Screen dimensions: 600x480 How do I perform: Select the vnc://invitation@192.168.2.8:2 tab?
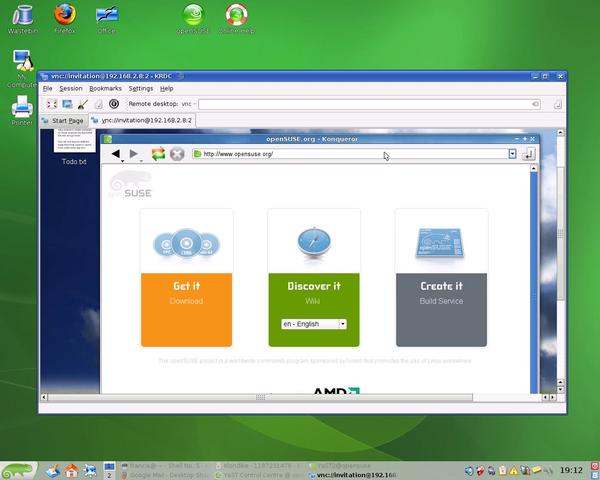click(x=142, y=120)
